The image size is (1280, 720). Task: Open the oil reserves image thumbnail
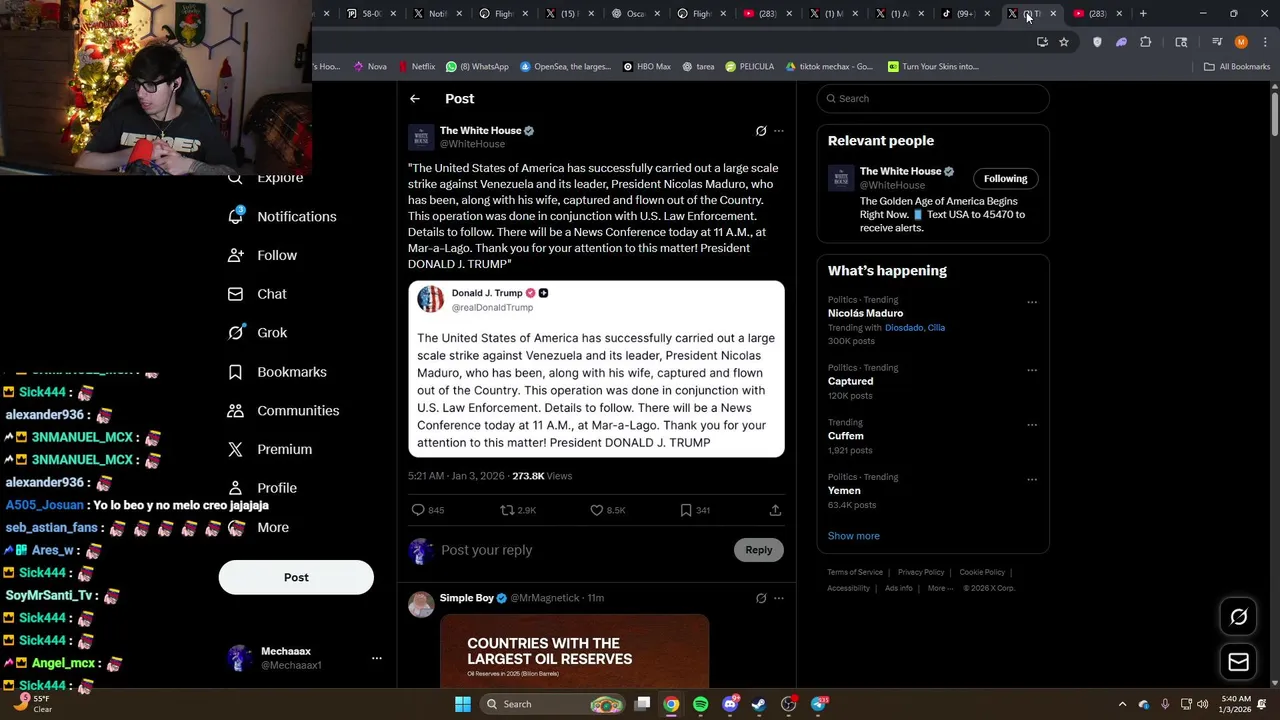point(574,651)
